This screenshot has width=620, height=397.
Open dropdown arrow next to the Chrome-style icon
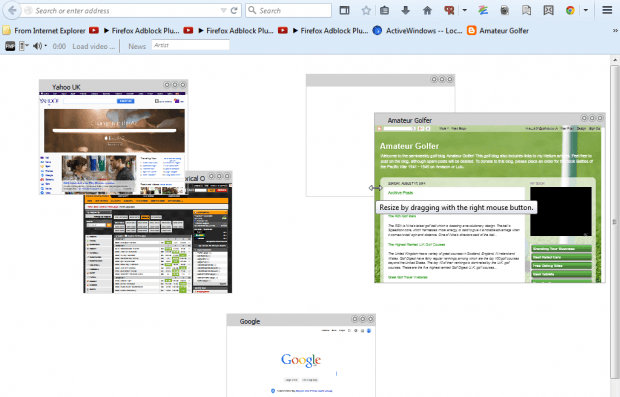pyautogui.click(x=586, y=11)
